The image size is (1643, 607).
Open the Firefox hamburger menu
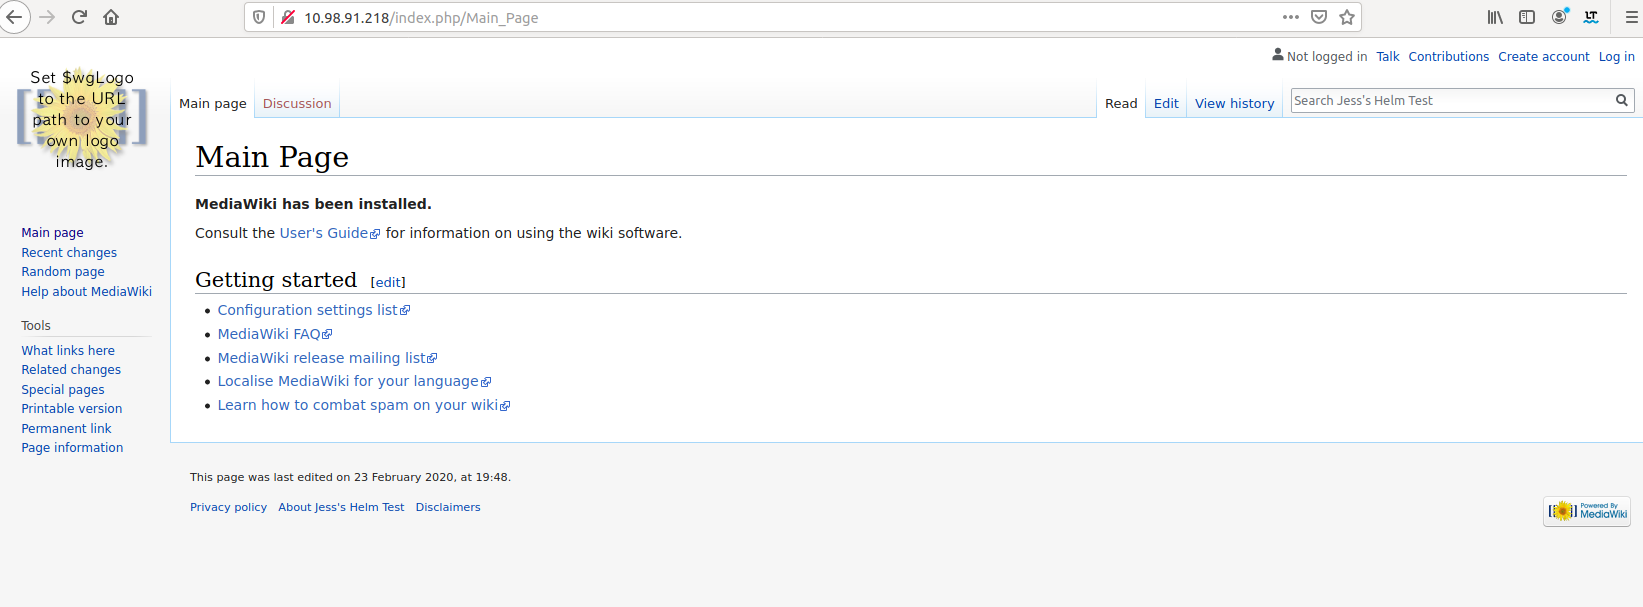pos(1631,17)
